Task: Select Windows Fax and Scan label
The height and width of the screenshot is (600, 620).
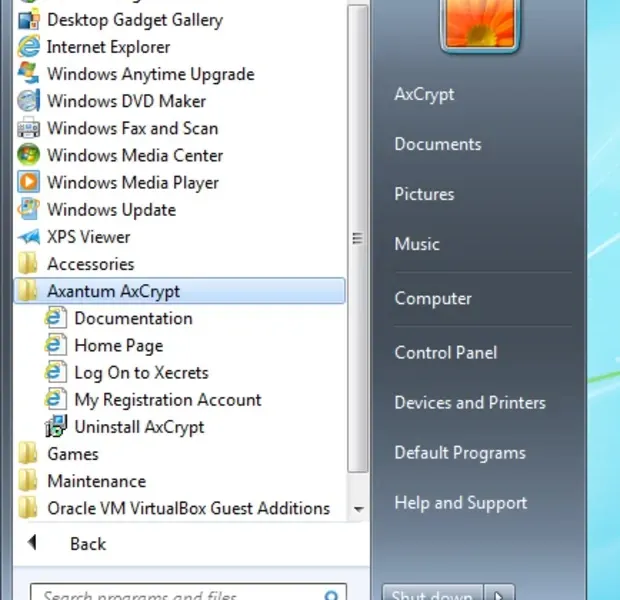Action: point(133,129)
